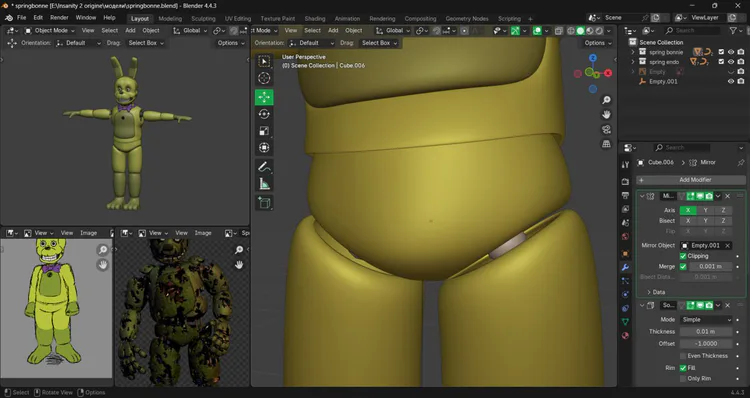Switch to the Shading workspace tab
750x398 pixels.
point(315,19)
